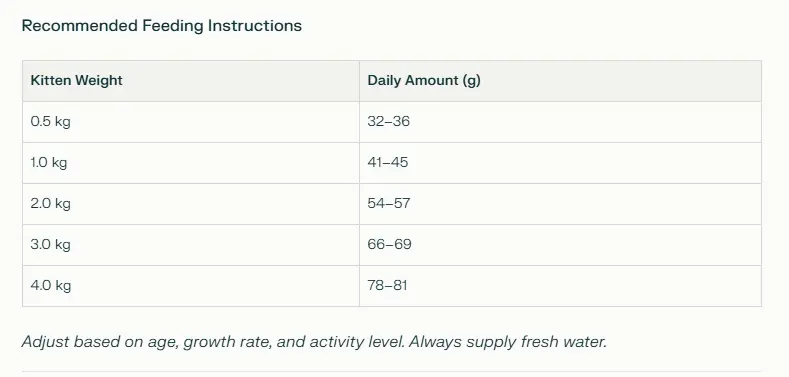789x377 pixels.
Task: Click the 1.0 kg weight cell
Action: (191, 163)
